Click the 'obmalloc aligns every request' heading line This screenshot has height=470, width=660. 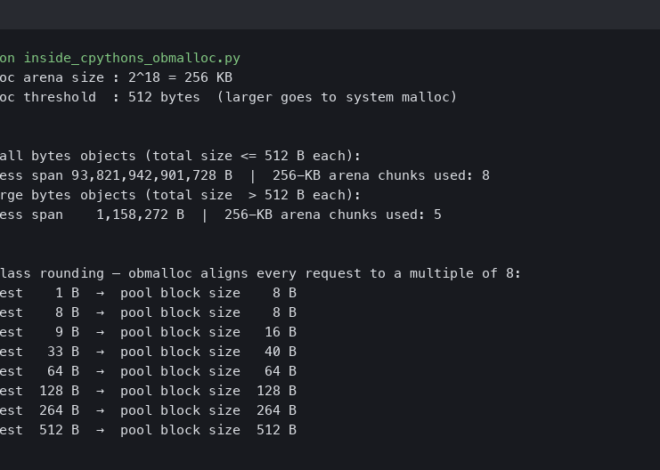pos(261,274)
